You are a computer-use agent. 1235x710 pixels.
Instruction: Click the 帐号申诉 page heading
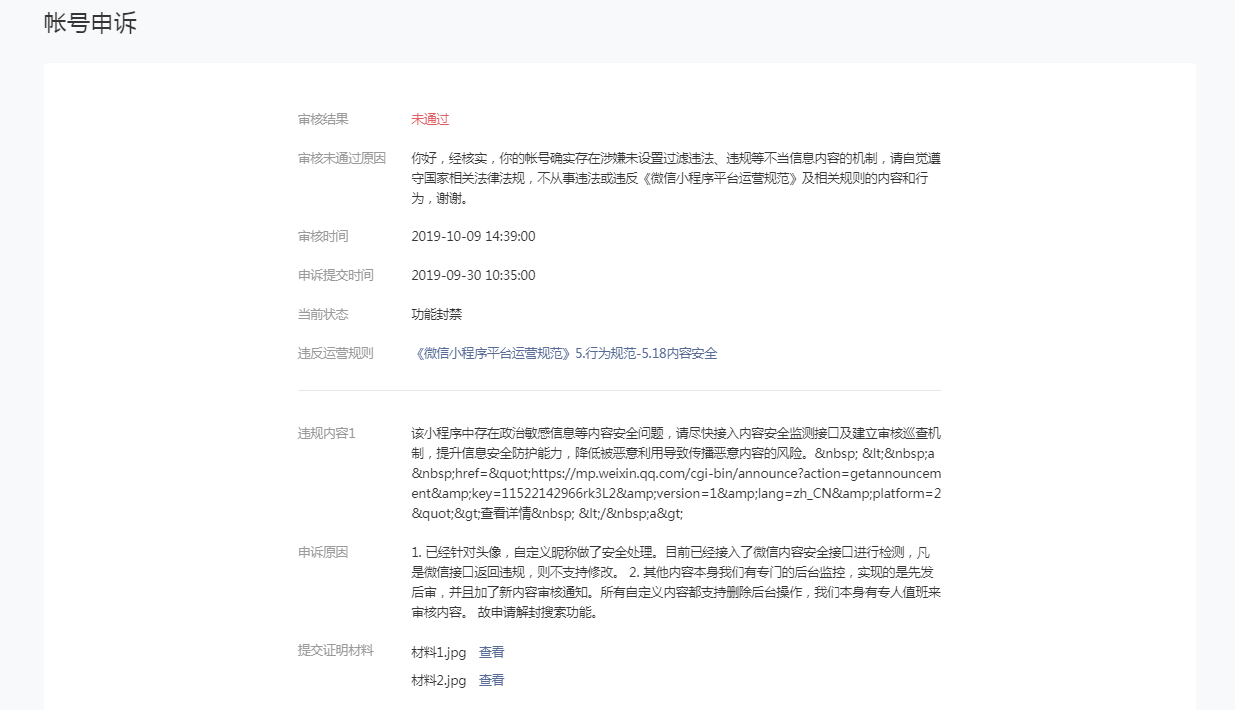[90, 24]
